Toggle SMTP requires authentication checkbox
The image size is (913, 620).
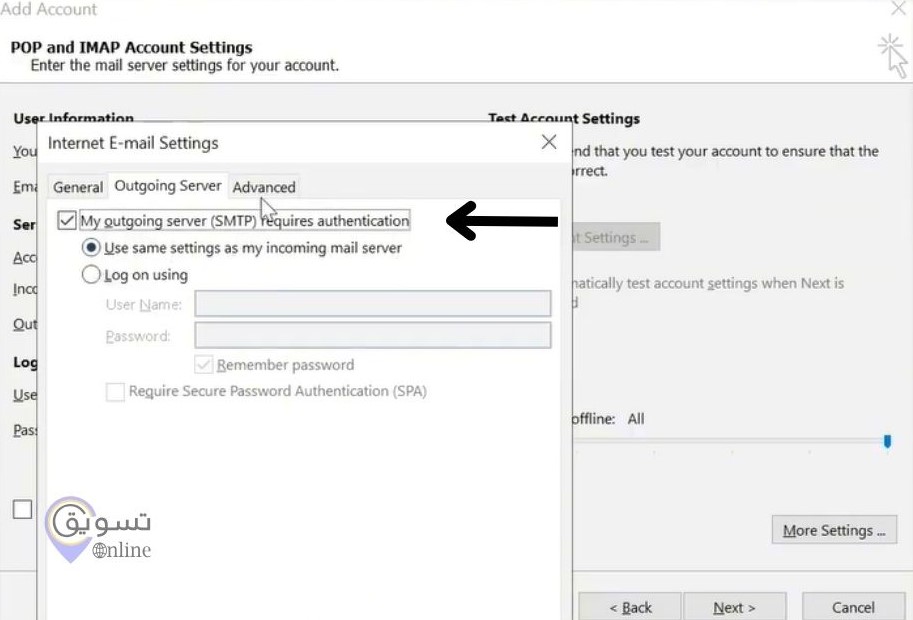tap(67, 221)
